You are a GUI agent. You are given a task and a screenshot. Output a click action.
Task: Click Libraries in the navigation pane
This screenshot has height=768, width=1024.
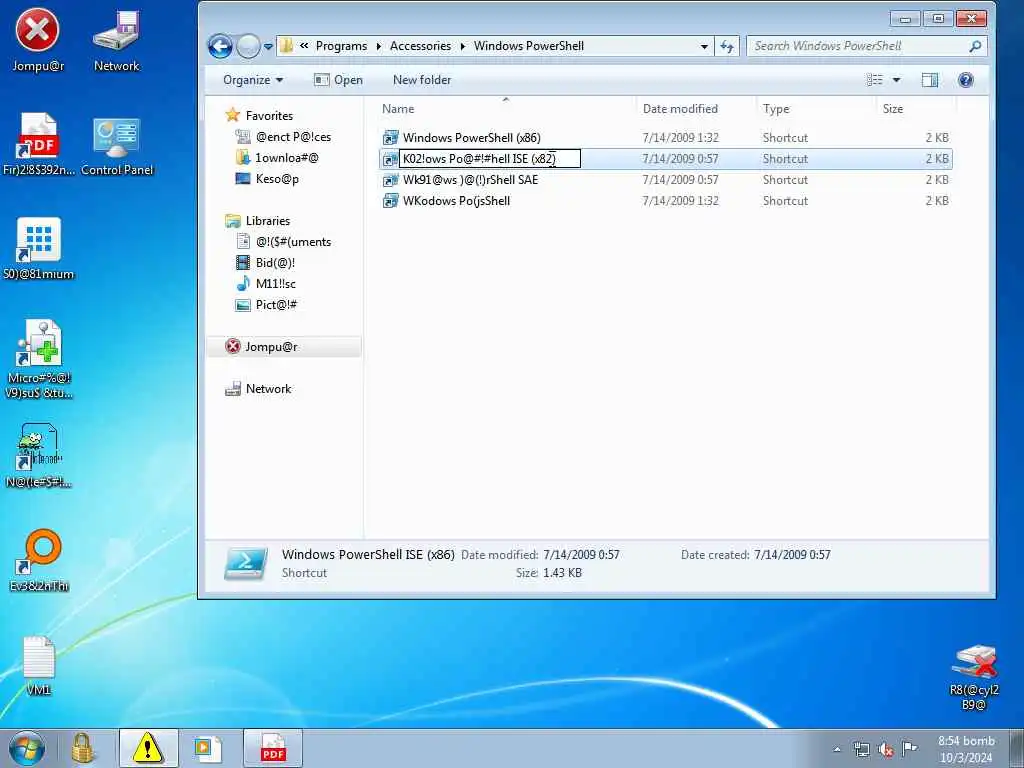coord(268,221)
